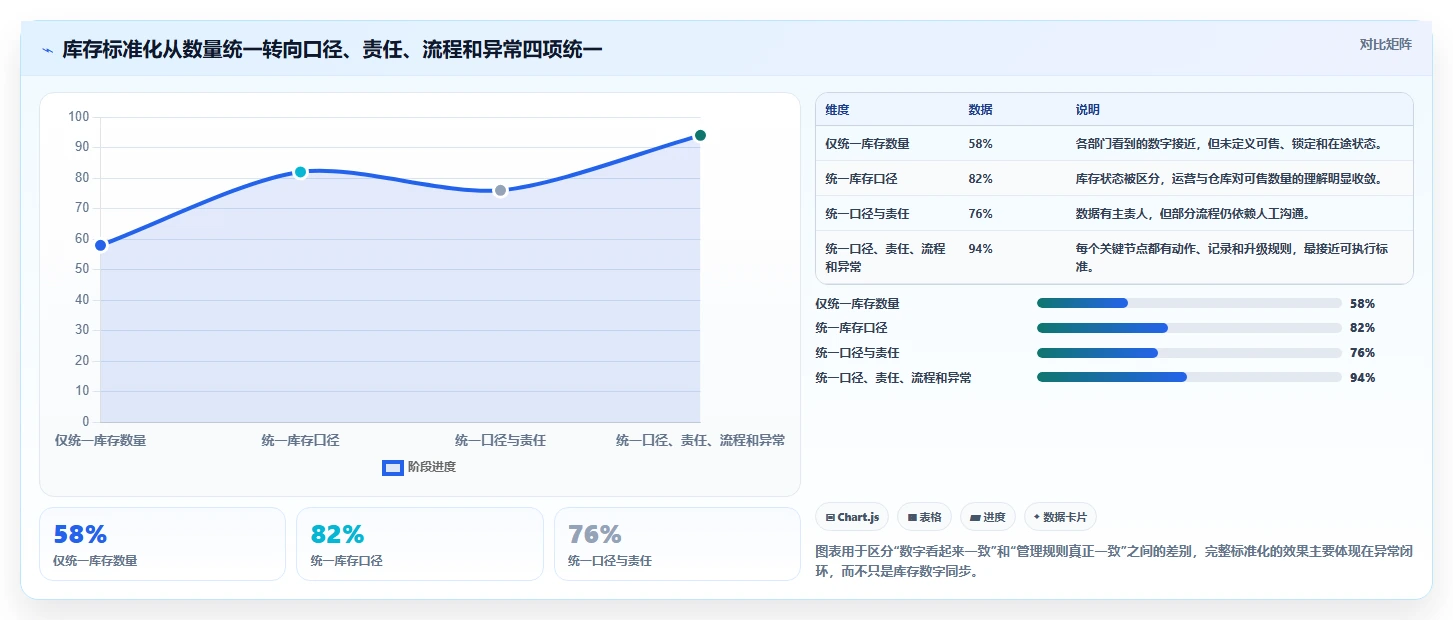
Task: Click the x-axis label 统一口径、责任、流程和异常
Action: click(x=700, y=440)
